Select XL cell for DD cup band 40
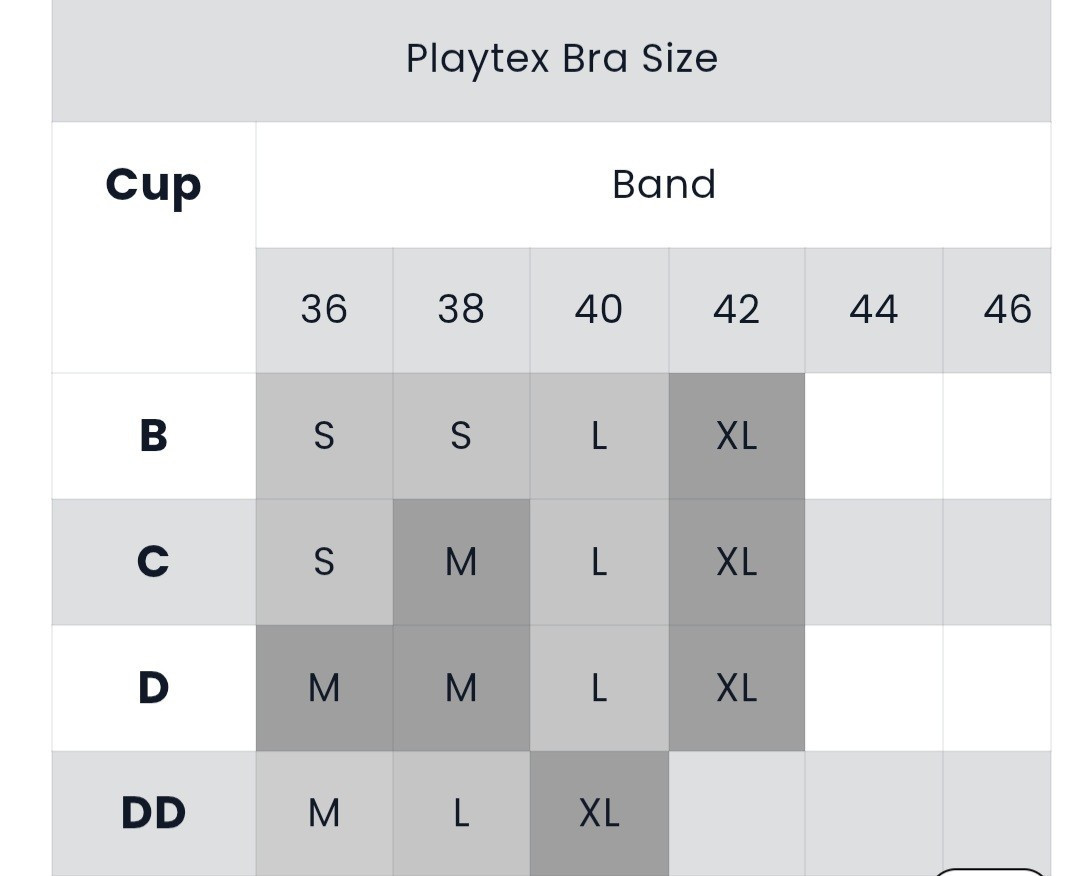Viewport: 1080px width, 876px height. pos(599,813)
